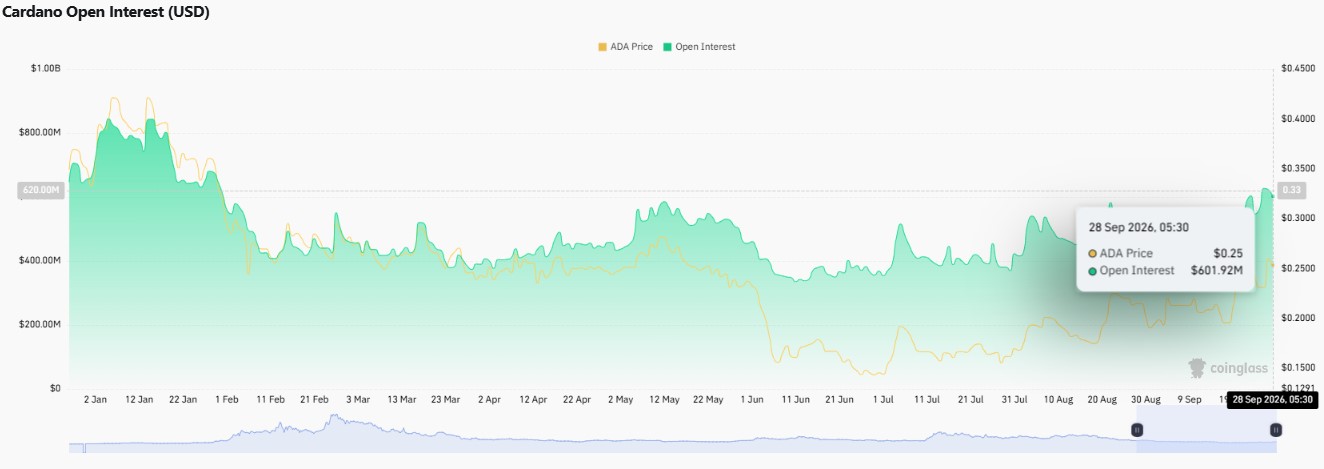Click the 22 Jan date on the x-axis
Image resolution: width=1324 pixels, height=469 pixels.
[x=183, y=399]
